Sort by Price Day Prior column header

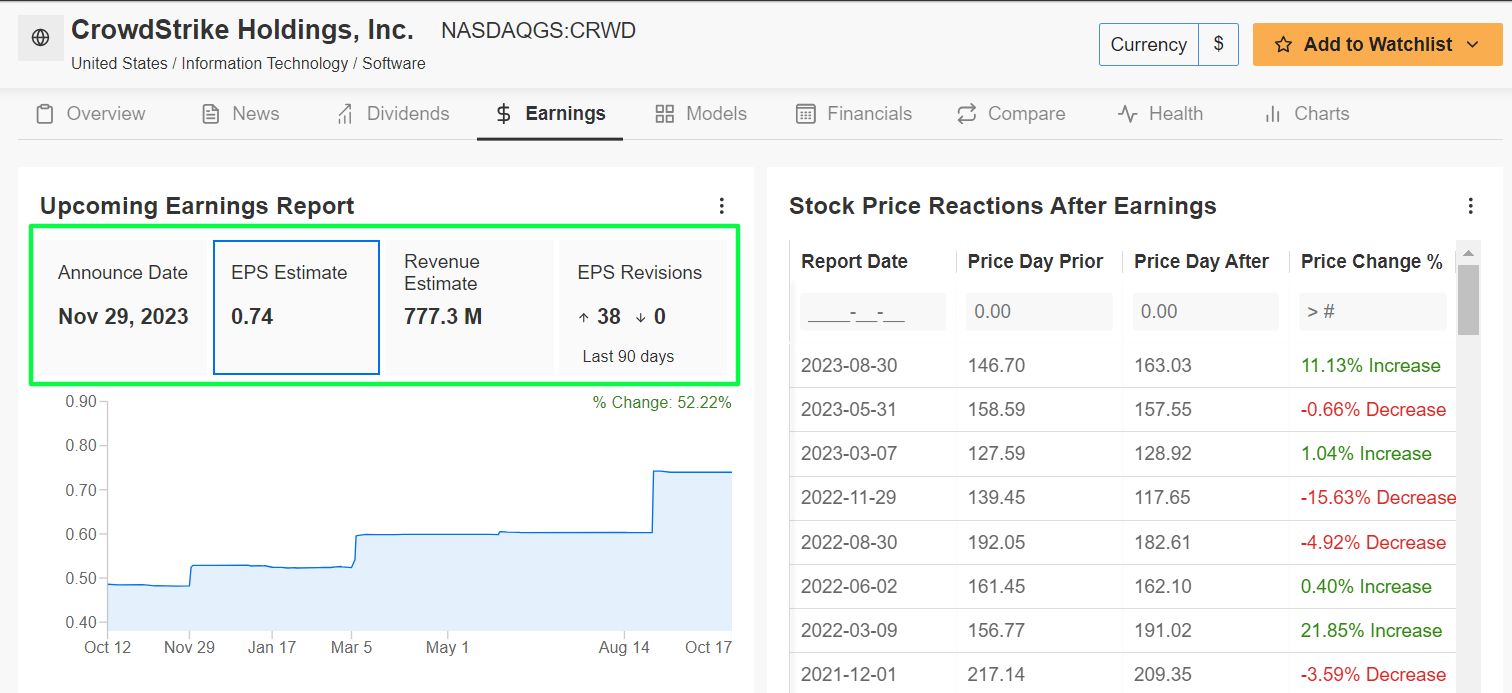click(x=1035, y=262)
